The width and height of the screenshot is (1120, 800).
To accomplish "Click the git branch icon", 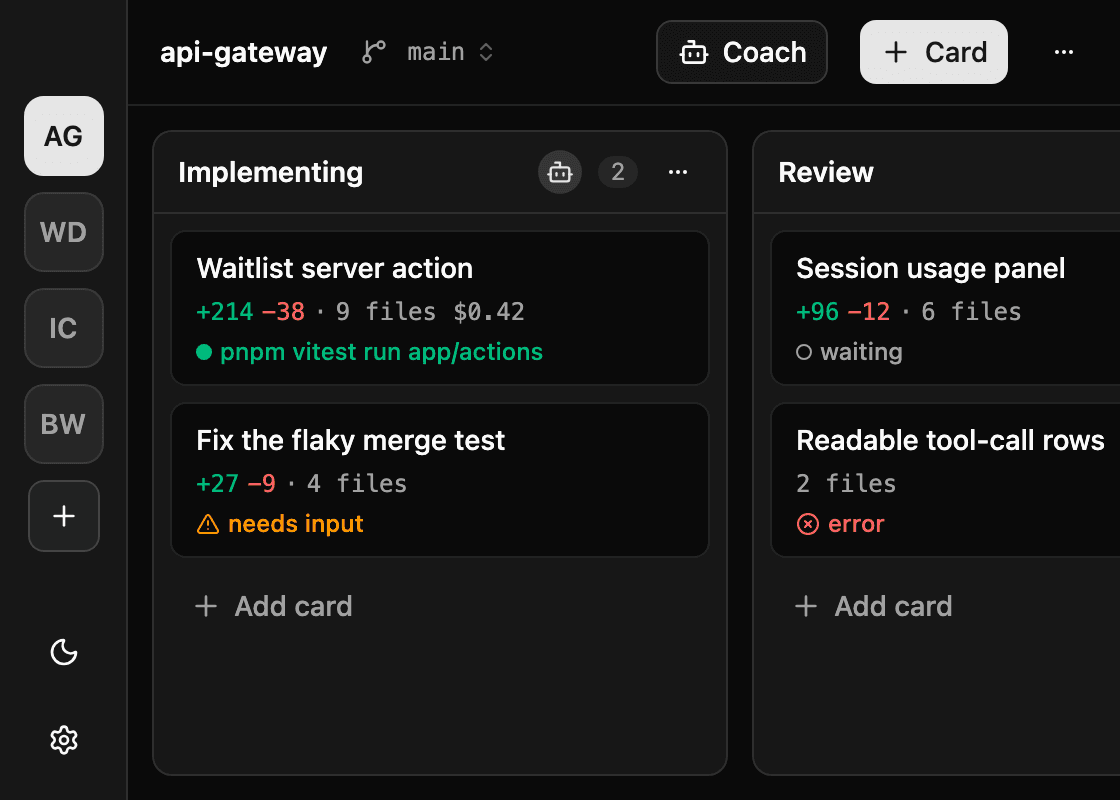I will (374, 52).
